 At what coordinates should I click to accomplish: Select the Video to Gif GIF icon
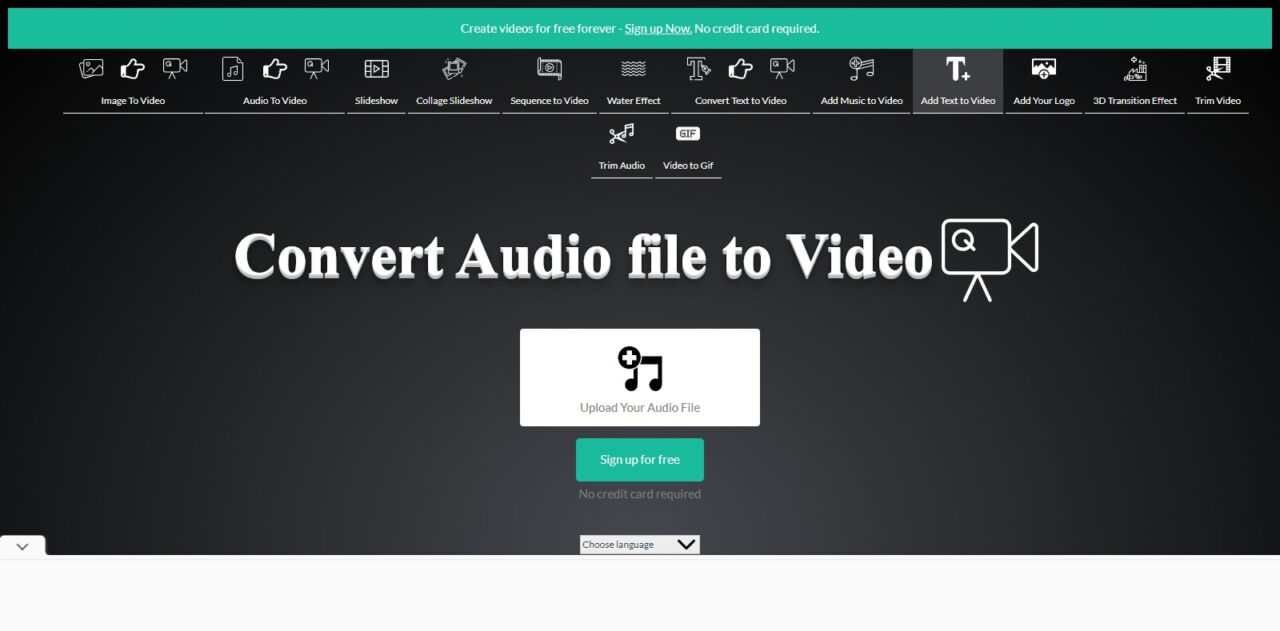point(688,133)
